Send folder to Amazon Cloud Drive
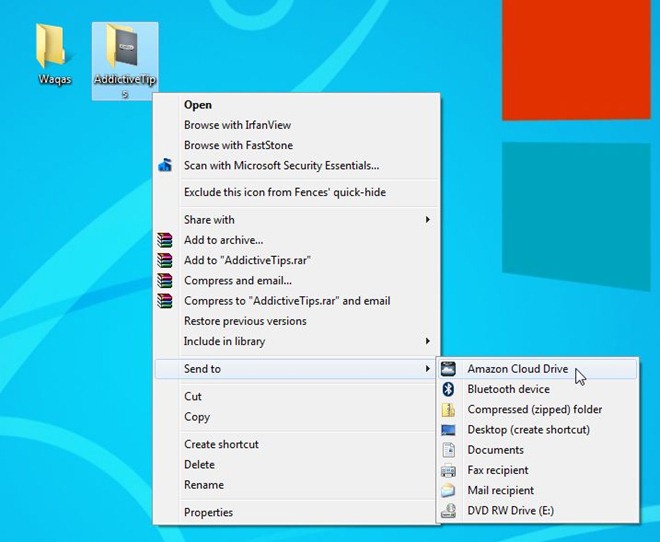660x542 pixels. pos(538,369)
